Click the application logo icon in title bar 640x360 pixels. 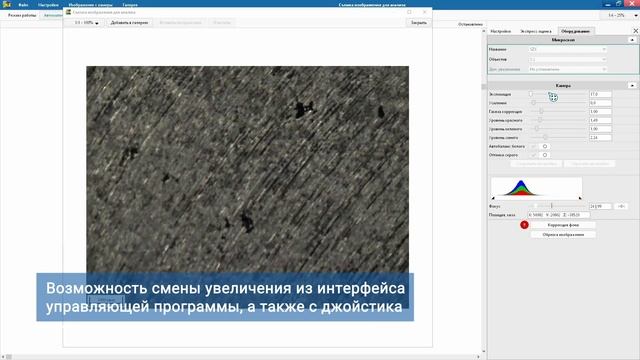coord(6,4)
